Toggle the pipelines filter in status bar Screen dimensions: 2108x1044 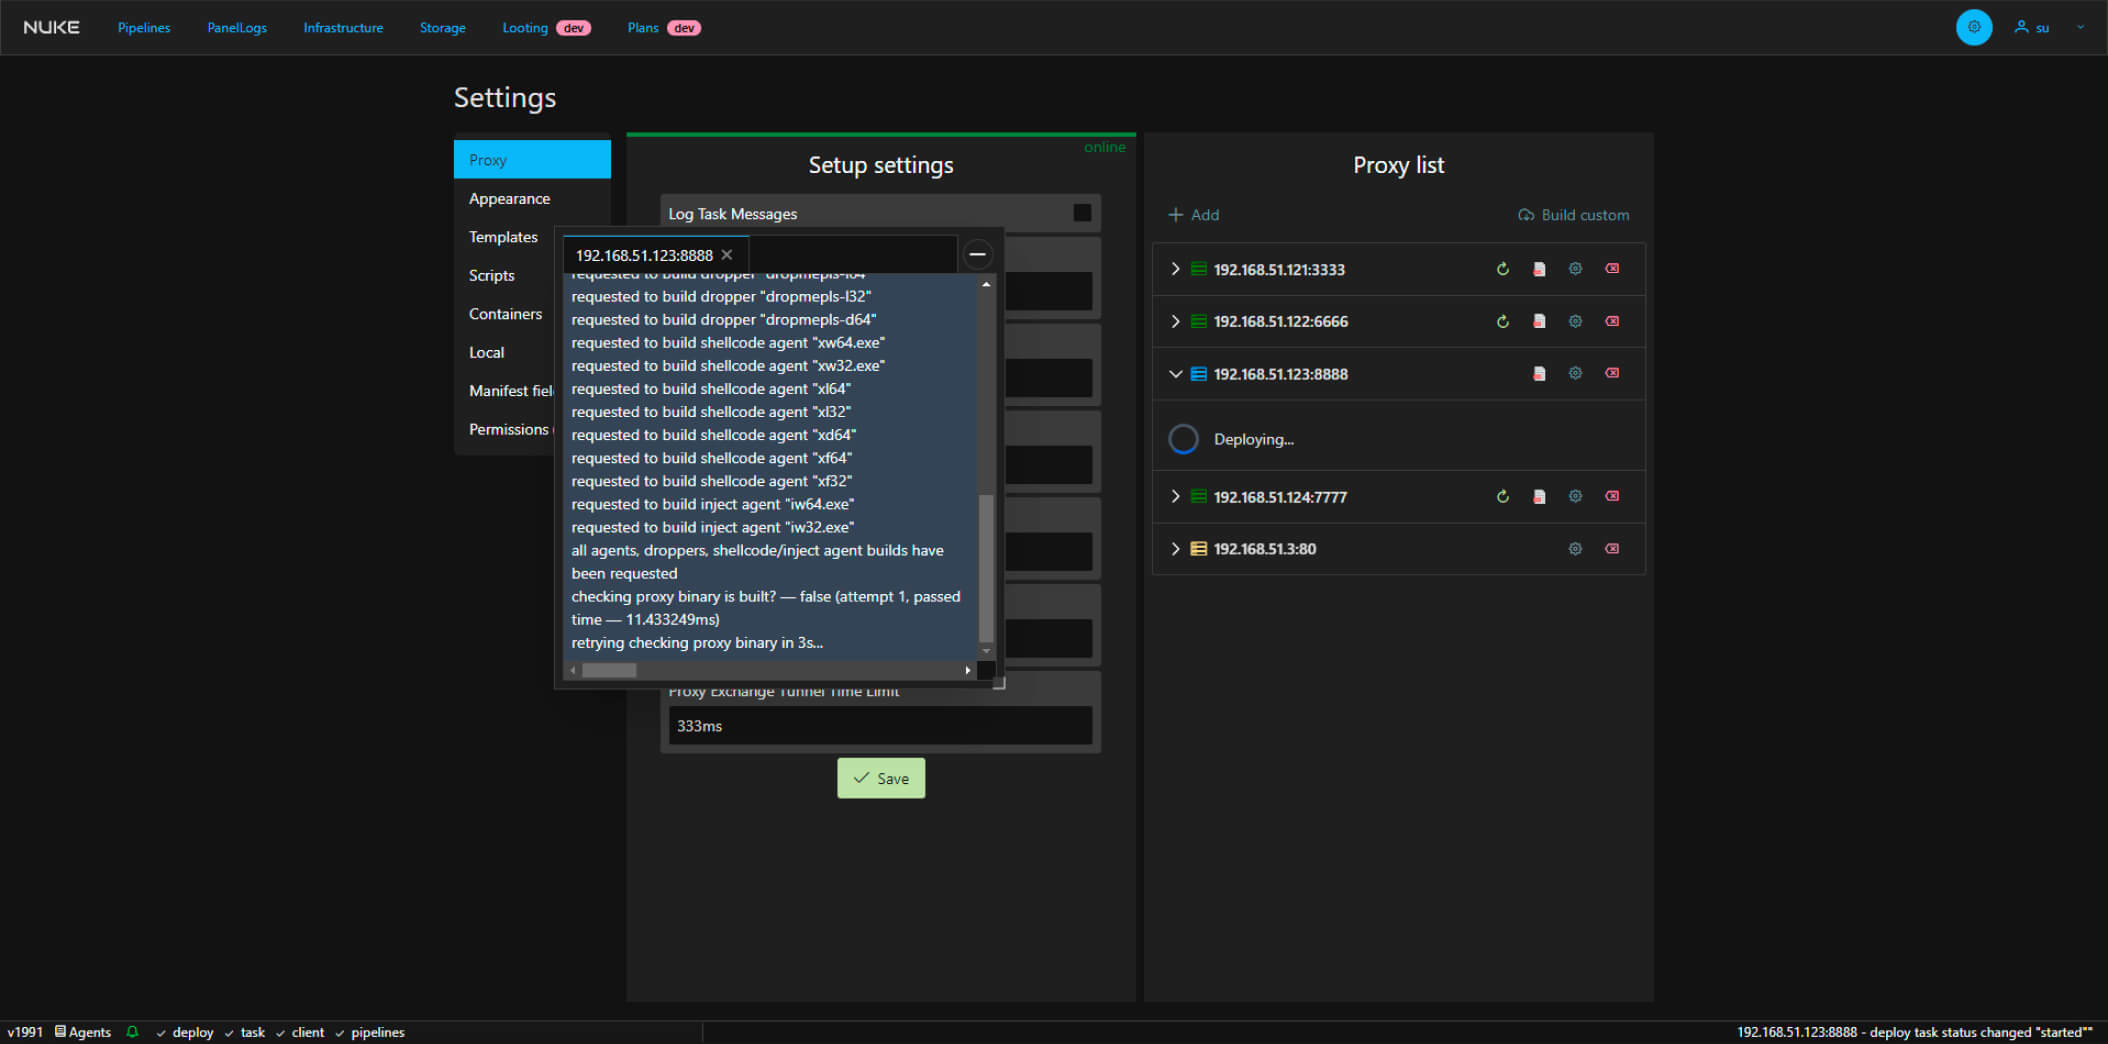[370, 1032]
